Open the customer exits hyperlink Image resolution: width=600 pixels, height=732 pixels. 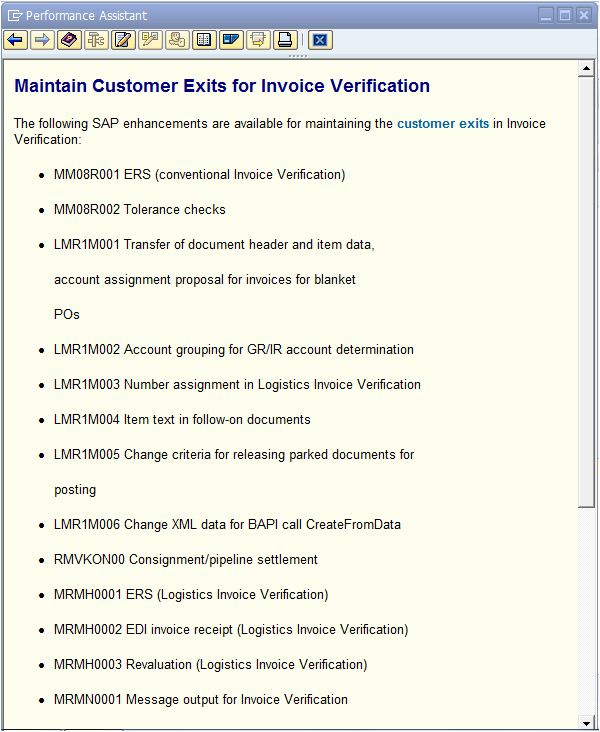[443, 124]
